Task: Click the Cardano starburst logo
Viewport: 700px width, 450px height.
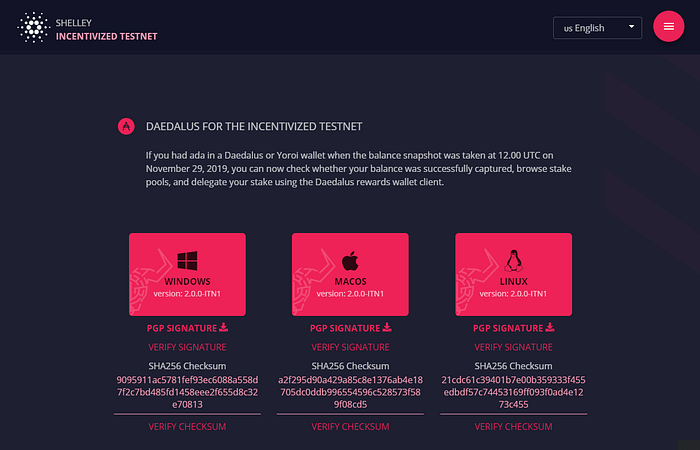Action: 33,28
